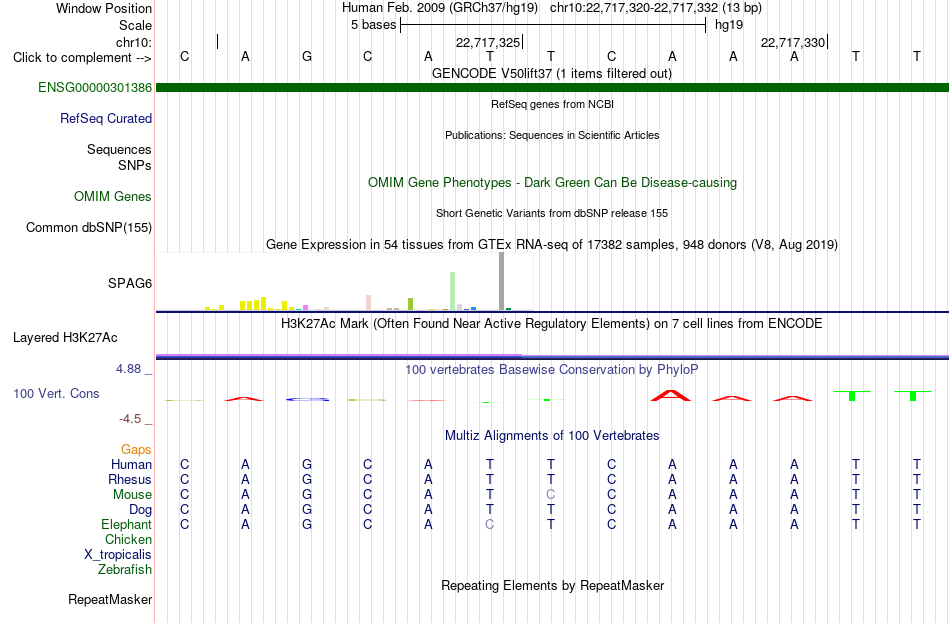Open the RepeatMasker track label
The width and height of the screenshot is (950, 623).
click(110, 599)
